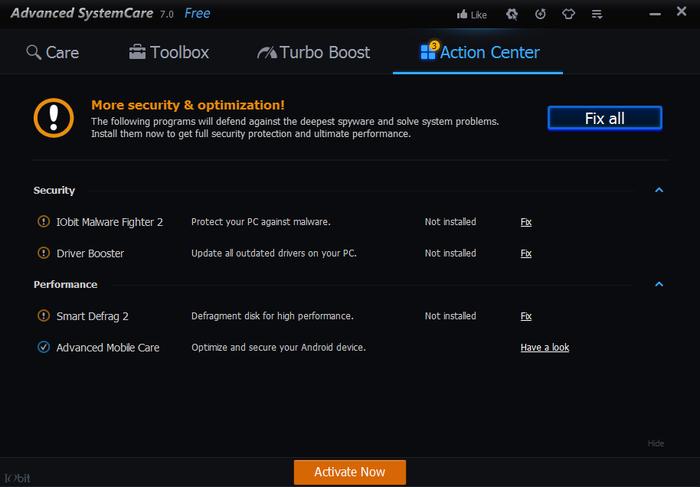Viewport: 700px width, 487px height.
Task: Go to the Turbo Boost tab
Action: 313,53
